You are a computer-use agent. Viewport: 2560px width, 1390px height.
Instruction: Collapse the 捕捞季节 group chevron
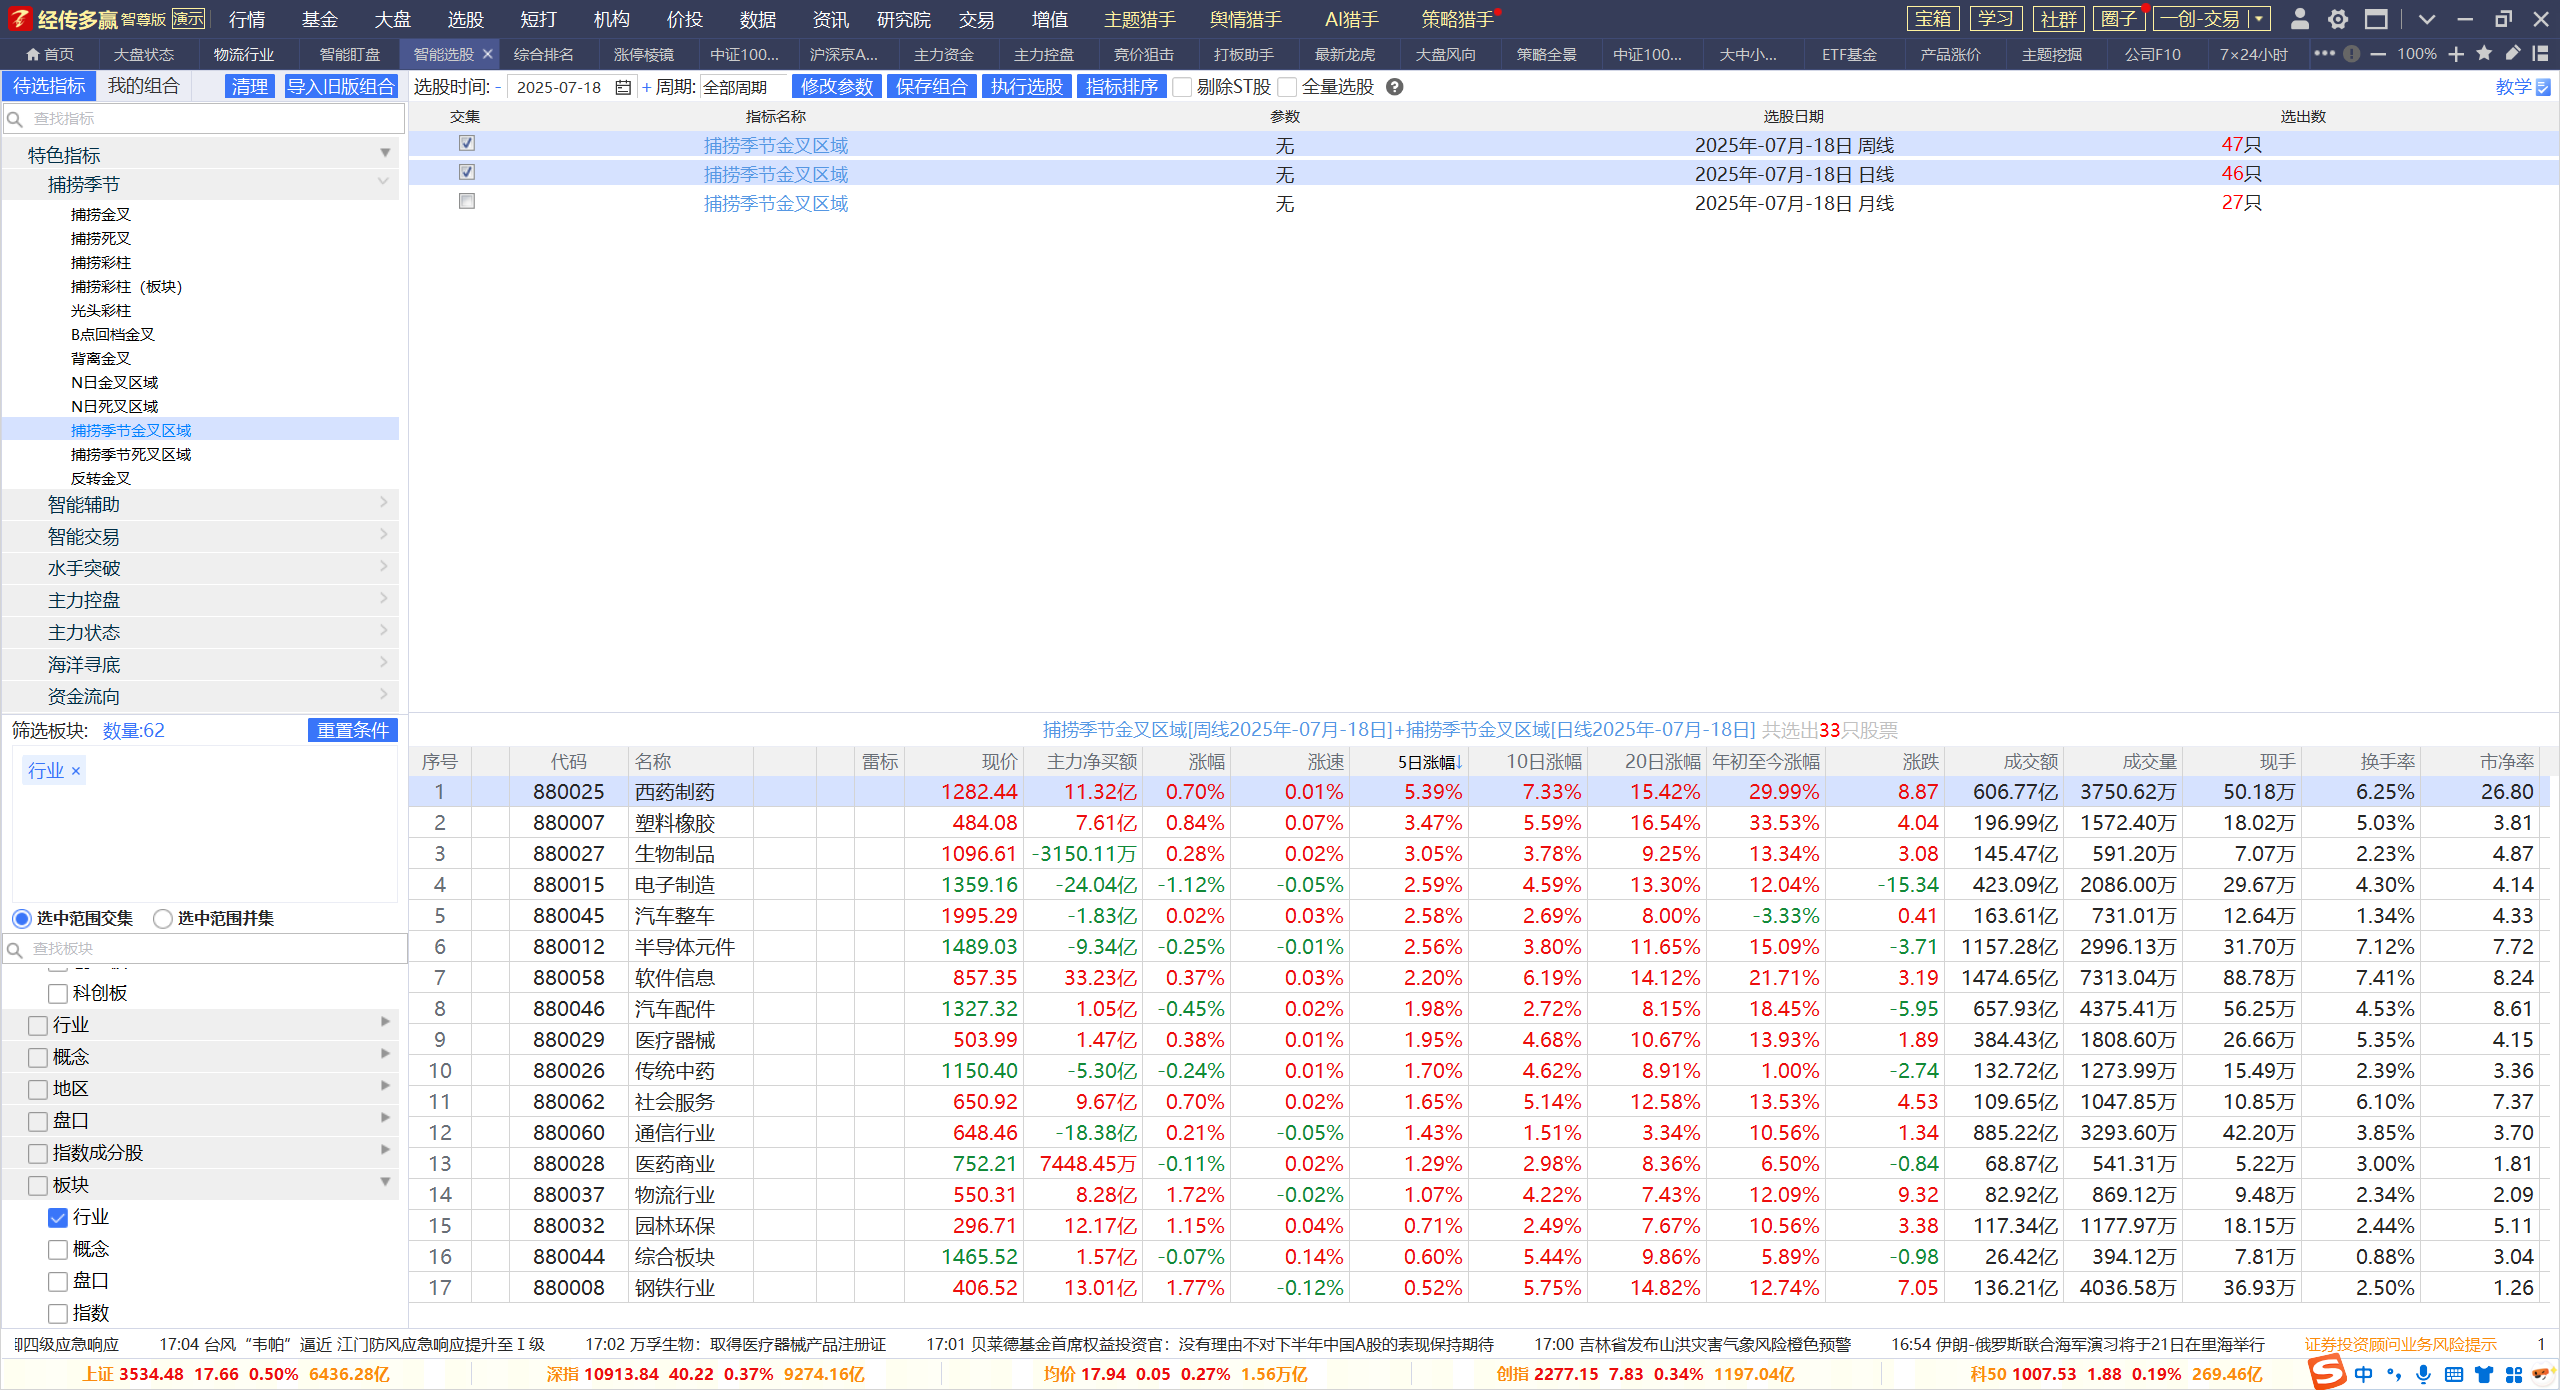[383, 182]
